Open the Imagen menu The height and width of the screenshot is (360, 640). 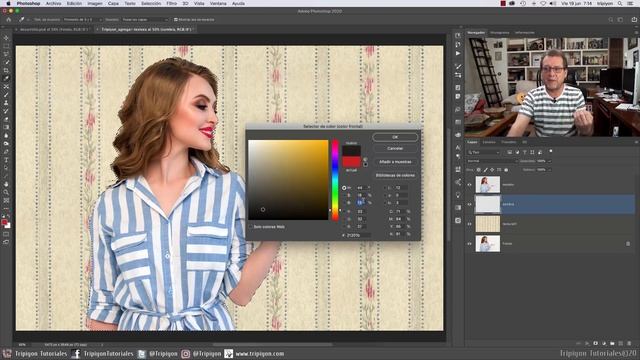click(95, 3)
